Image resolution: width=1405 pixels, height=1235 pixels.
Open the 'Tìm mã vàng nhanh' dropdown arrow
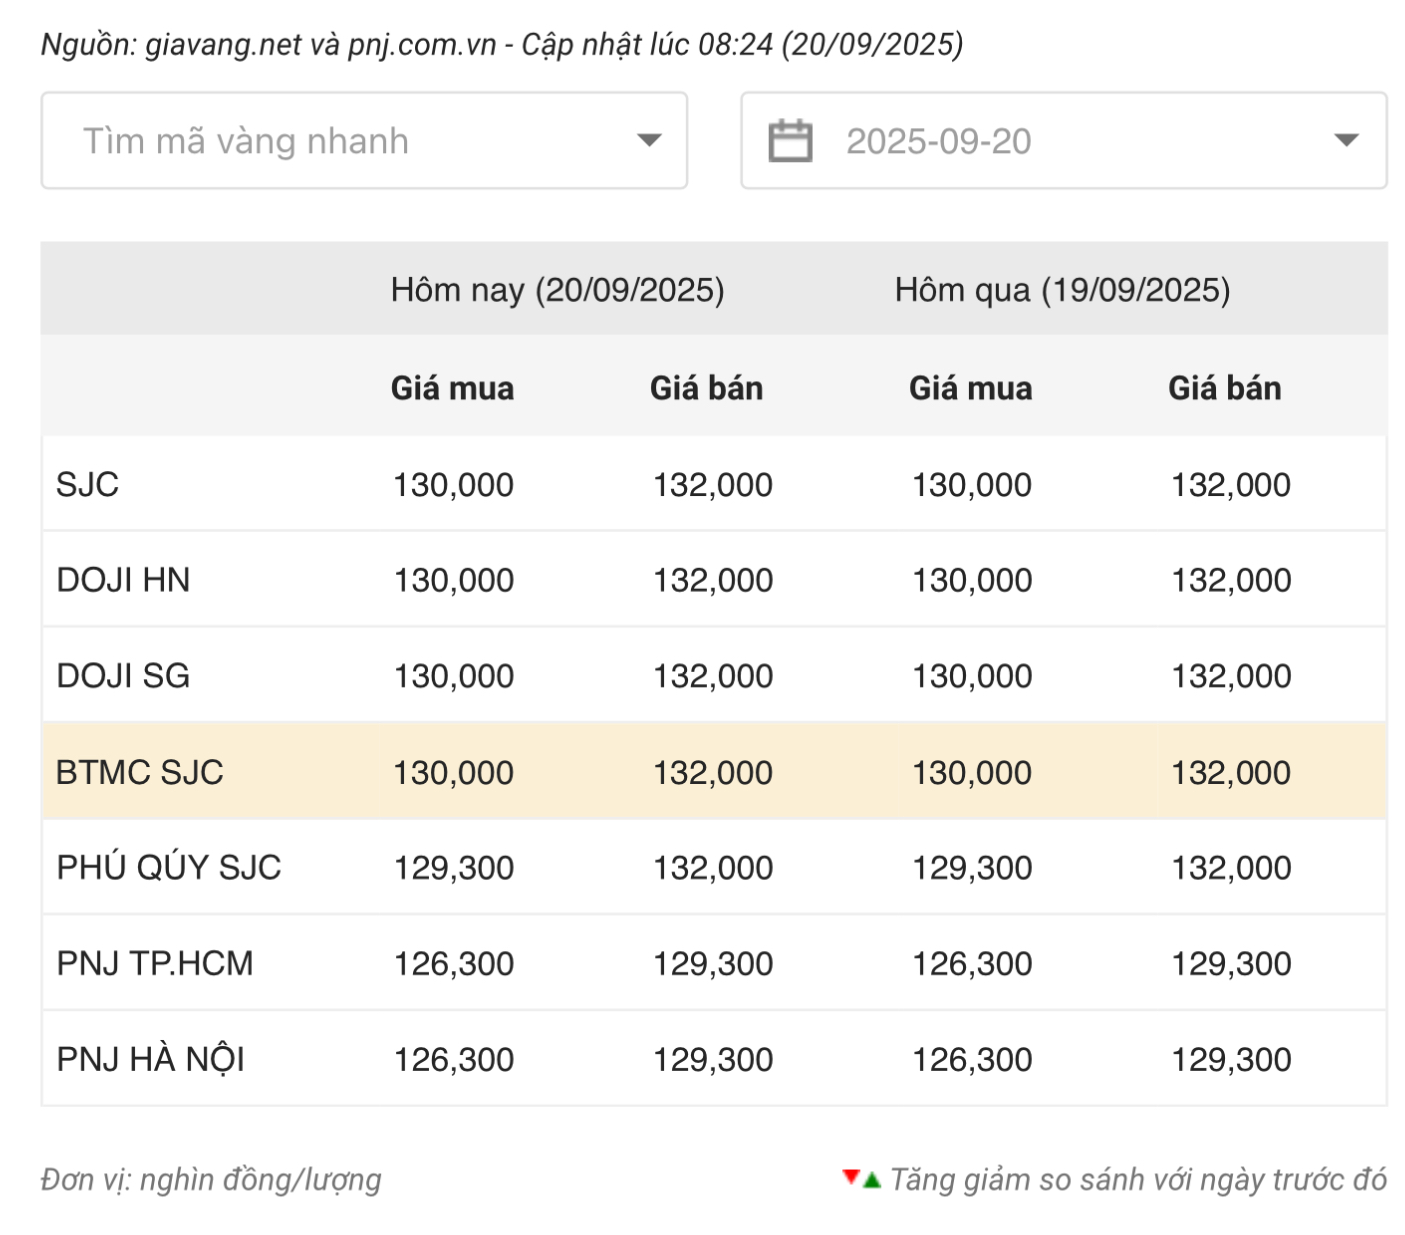[x=649, y=141]
